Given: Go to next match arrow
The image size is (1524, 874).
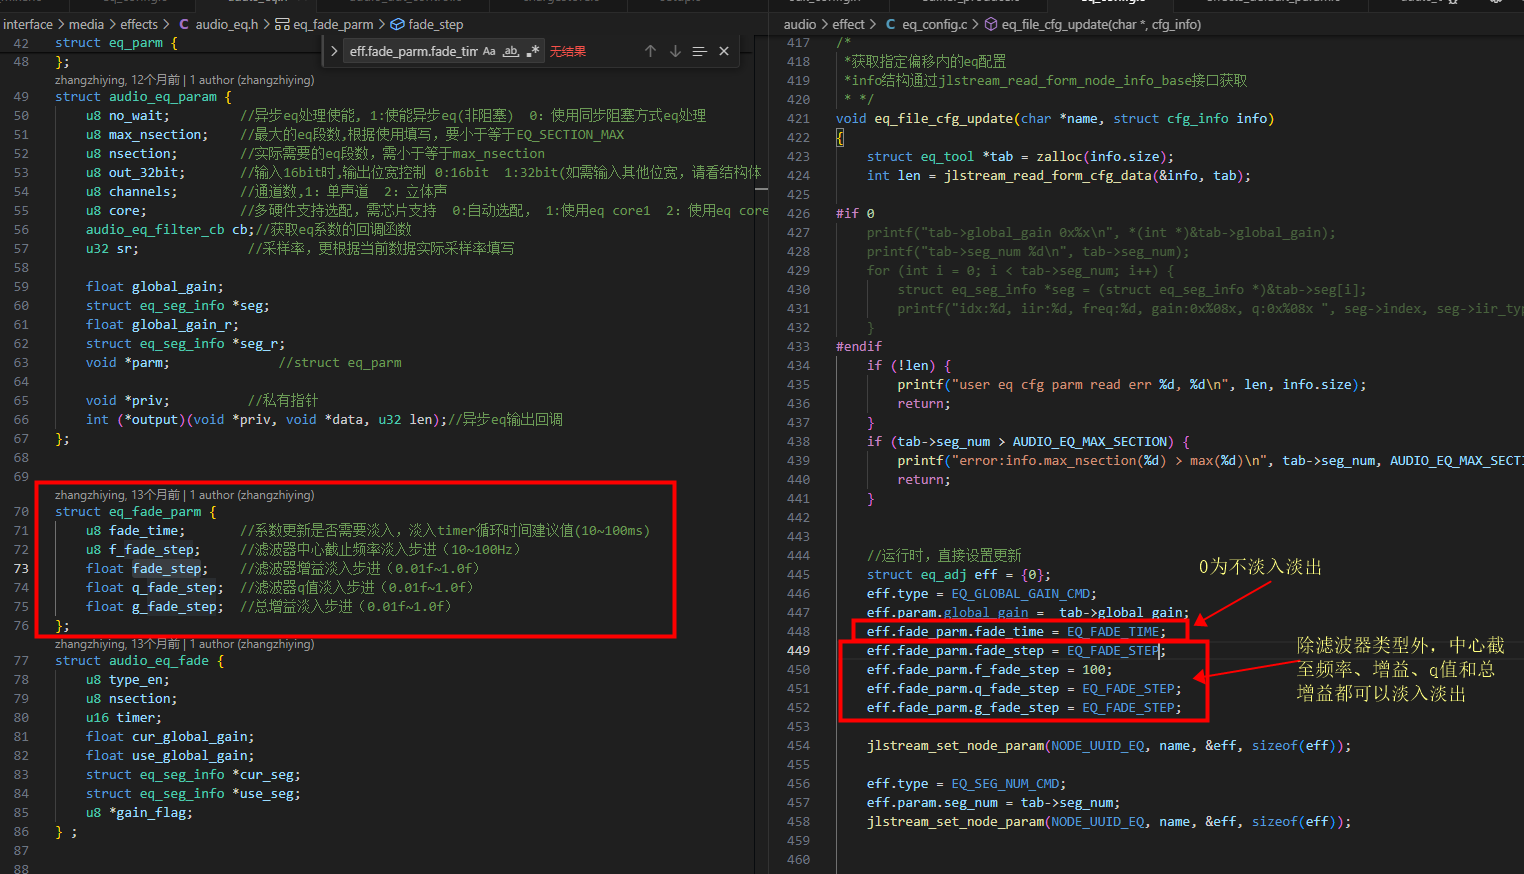Looking at the screenshot, I should point(675,51).
